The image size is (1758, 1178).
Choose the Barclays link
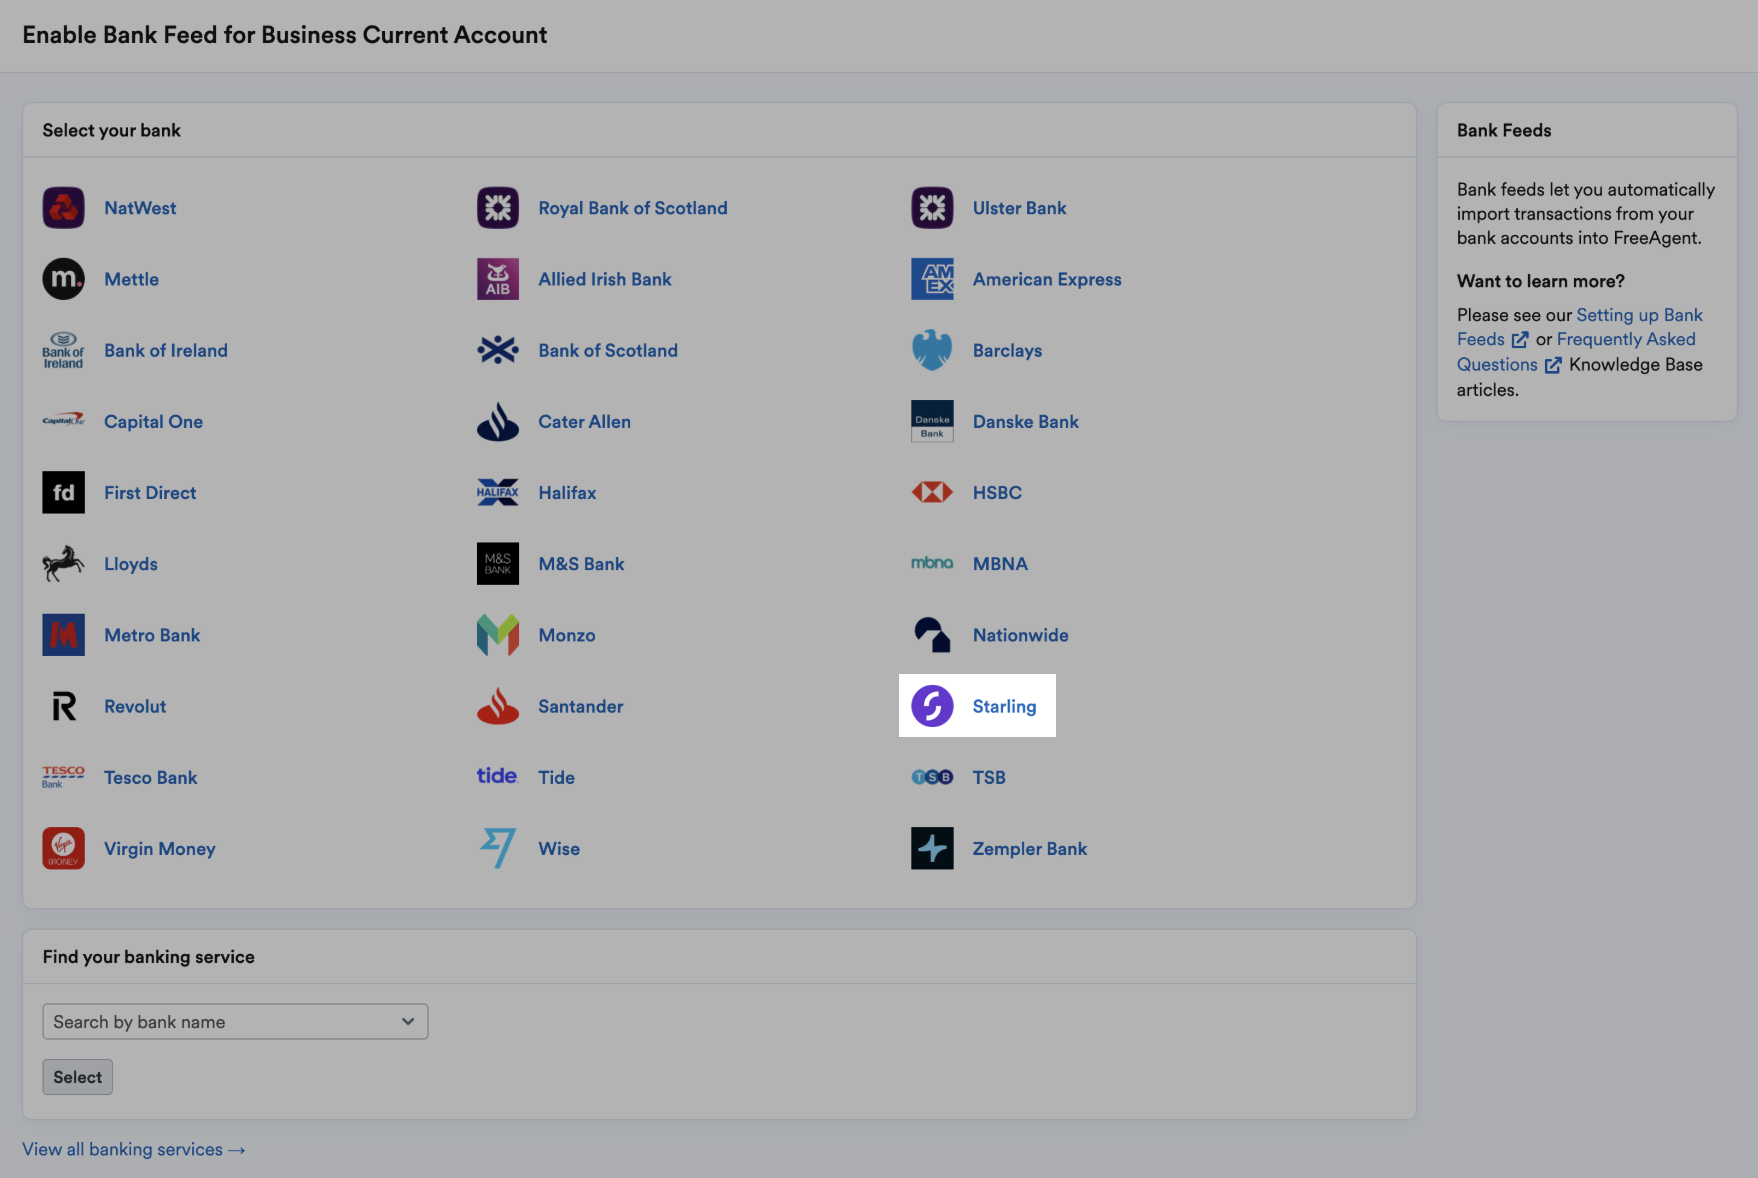click(1007, 350)
